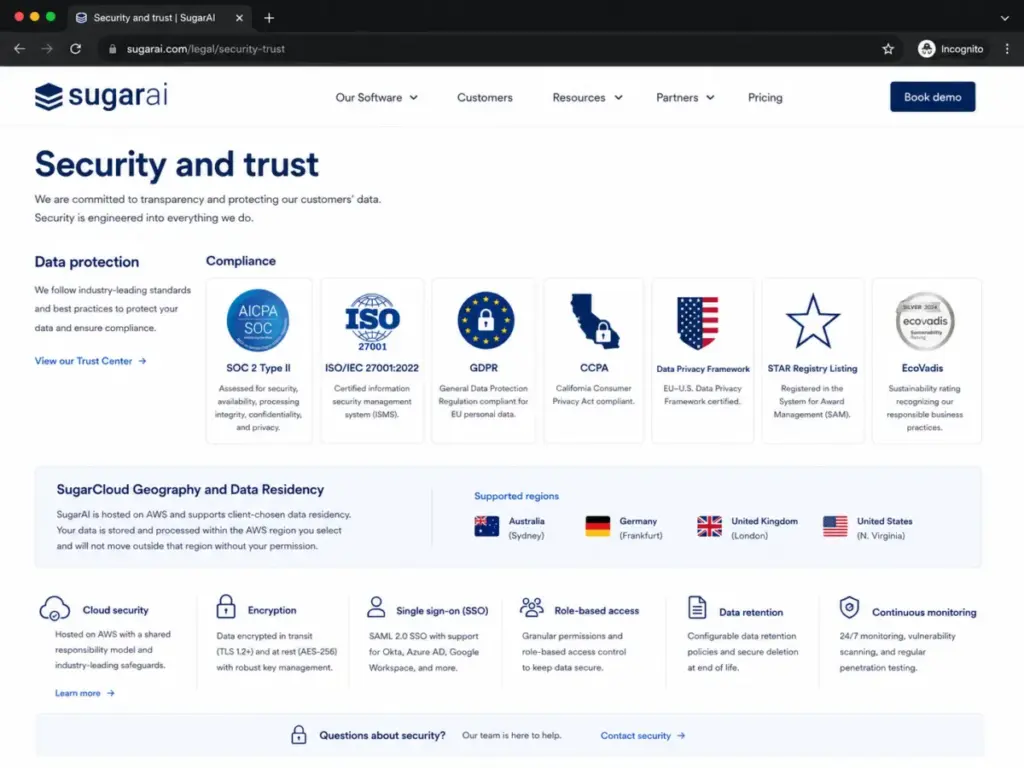The image size is (1024, 768).
Task: Click the SOC 2 Type II title
Action: click(x=258, y=368)
